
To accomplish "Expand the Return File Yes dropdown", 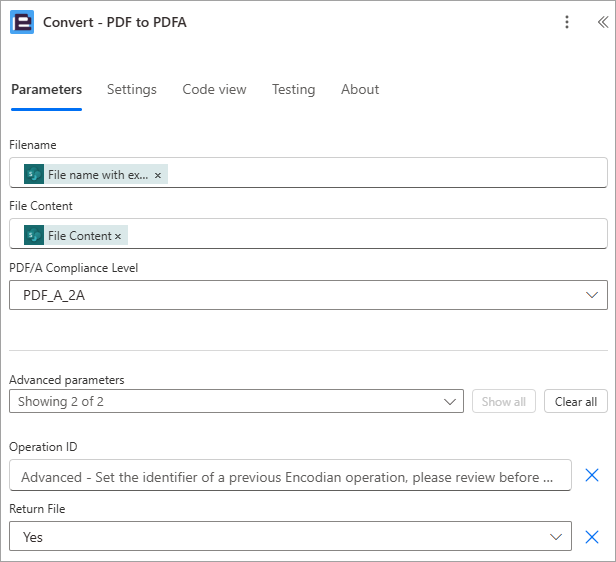I will (290, 536).
